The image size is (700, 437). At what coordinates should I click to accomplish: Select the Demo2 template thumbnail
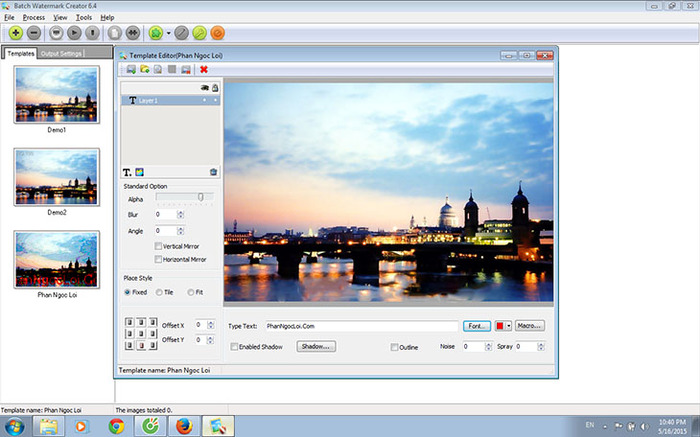pos(57,176)
